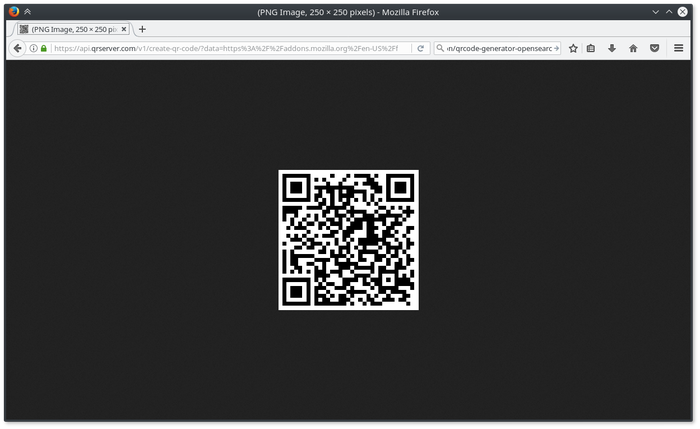This screenshot has height=429, width=700.
Task: Open a new tab with plus button
Action: coord(142,29)
